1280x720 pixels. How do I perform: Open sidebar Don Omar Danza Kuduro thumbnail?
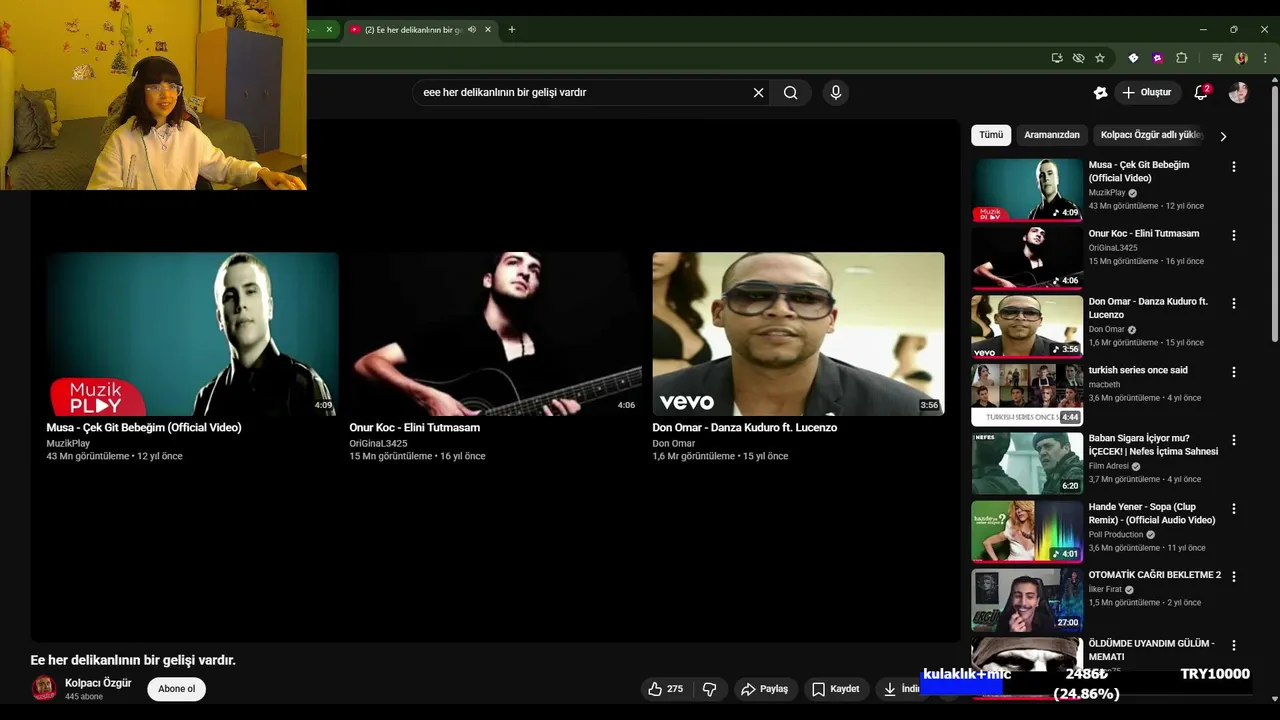1027,326
